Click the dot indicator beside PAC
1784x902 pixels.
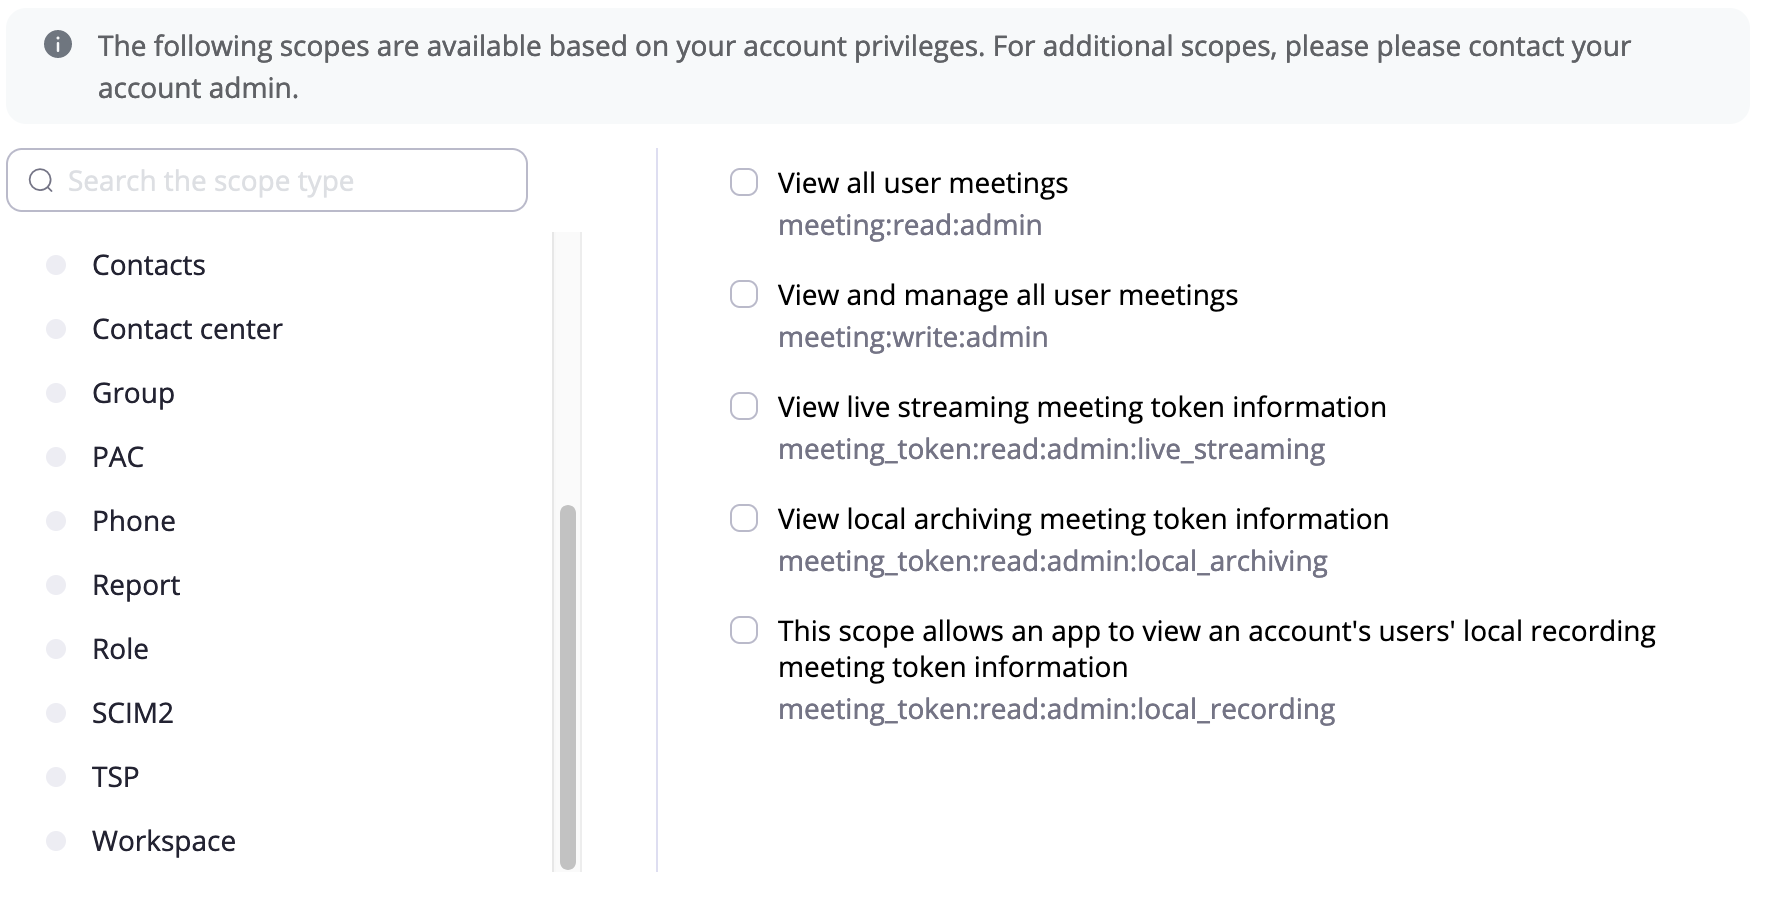(x=56, y=457)
